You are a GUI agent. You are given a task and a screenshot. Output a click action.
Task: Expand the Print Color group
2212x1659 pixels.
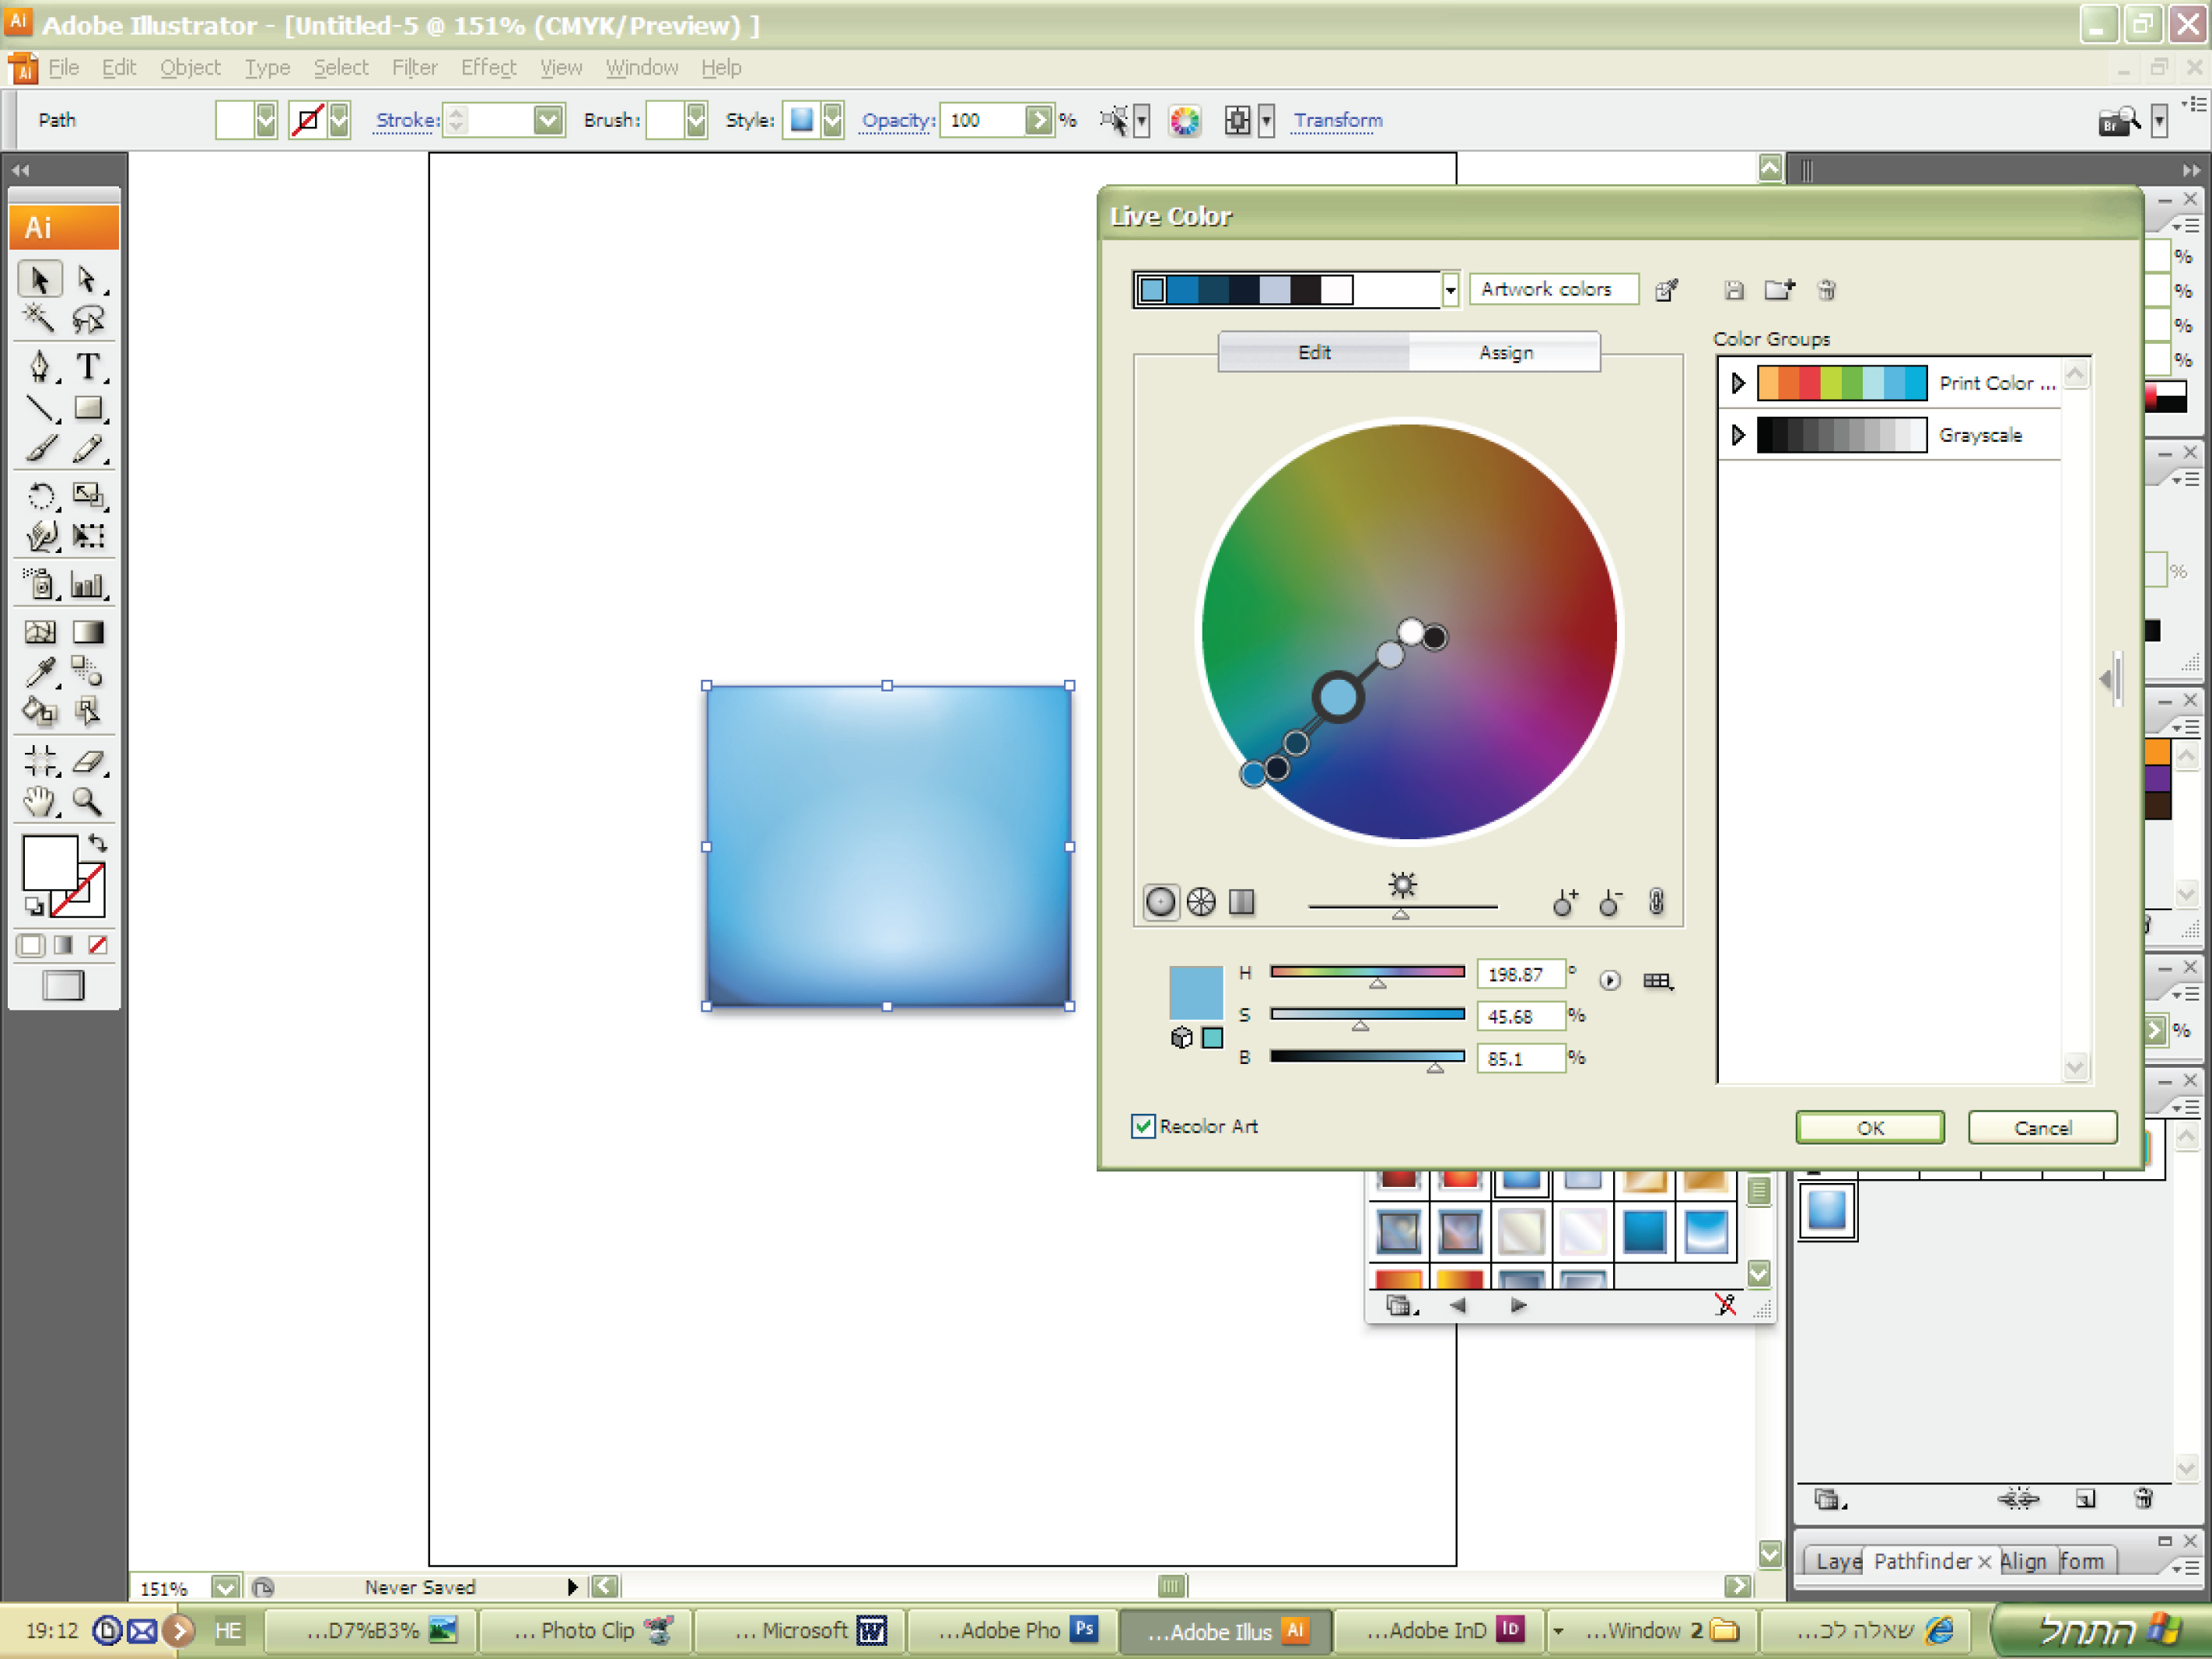(1738, 383)
